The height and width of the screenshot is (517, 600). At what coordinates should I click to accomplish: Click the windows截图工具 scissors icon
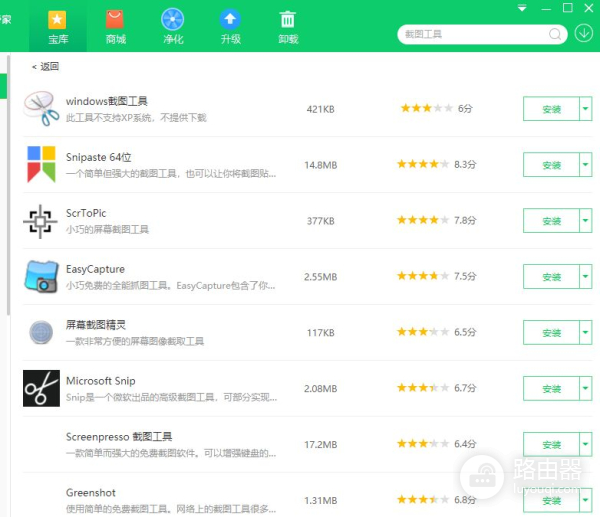click(41, 109)
